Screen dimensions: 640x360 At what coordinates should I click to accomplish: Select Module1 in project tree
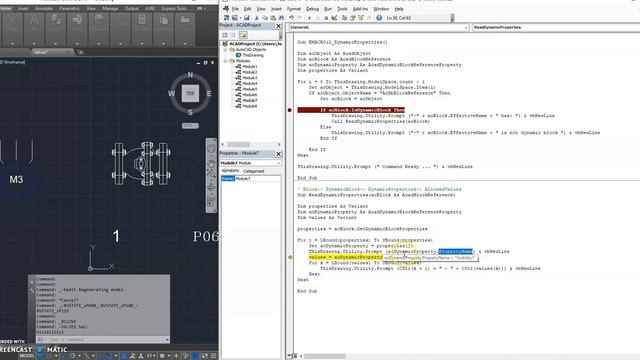pyautogui.click(x=250, y=66)
